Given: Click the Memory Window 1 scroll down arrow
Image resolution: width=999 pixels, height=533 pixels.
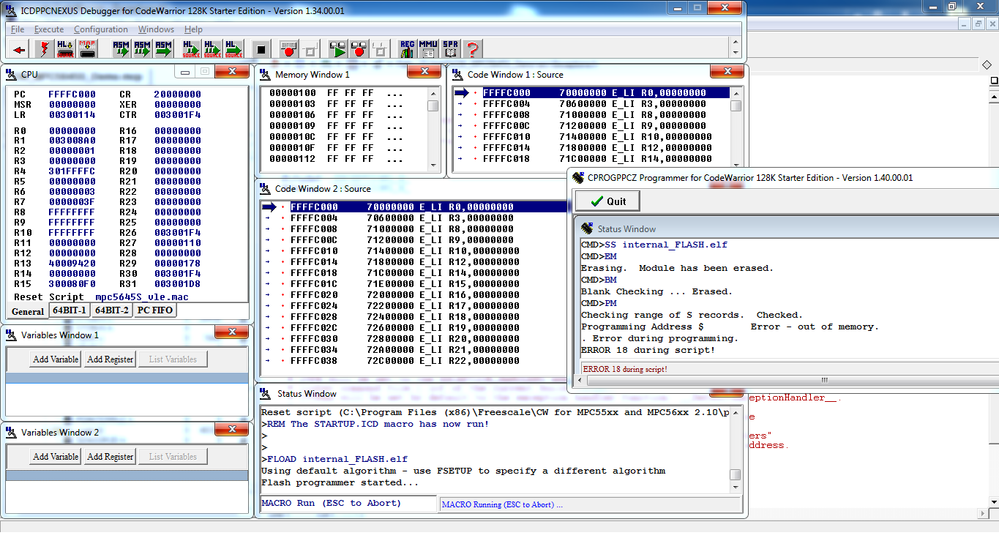Looking at the screenshot, I should 433,166.
